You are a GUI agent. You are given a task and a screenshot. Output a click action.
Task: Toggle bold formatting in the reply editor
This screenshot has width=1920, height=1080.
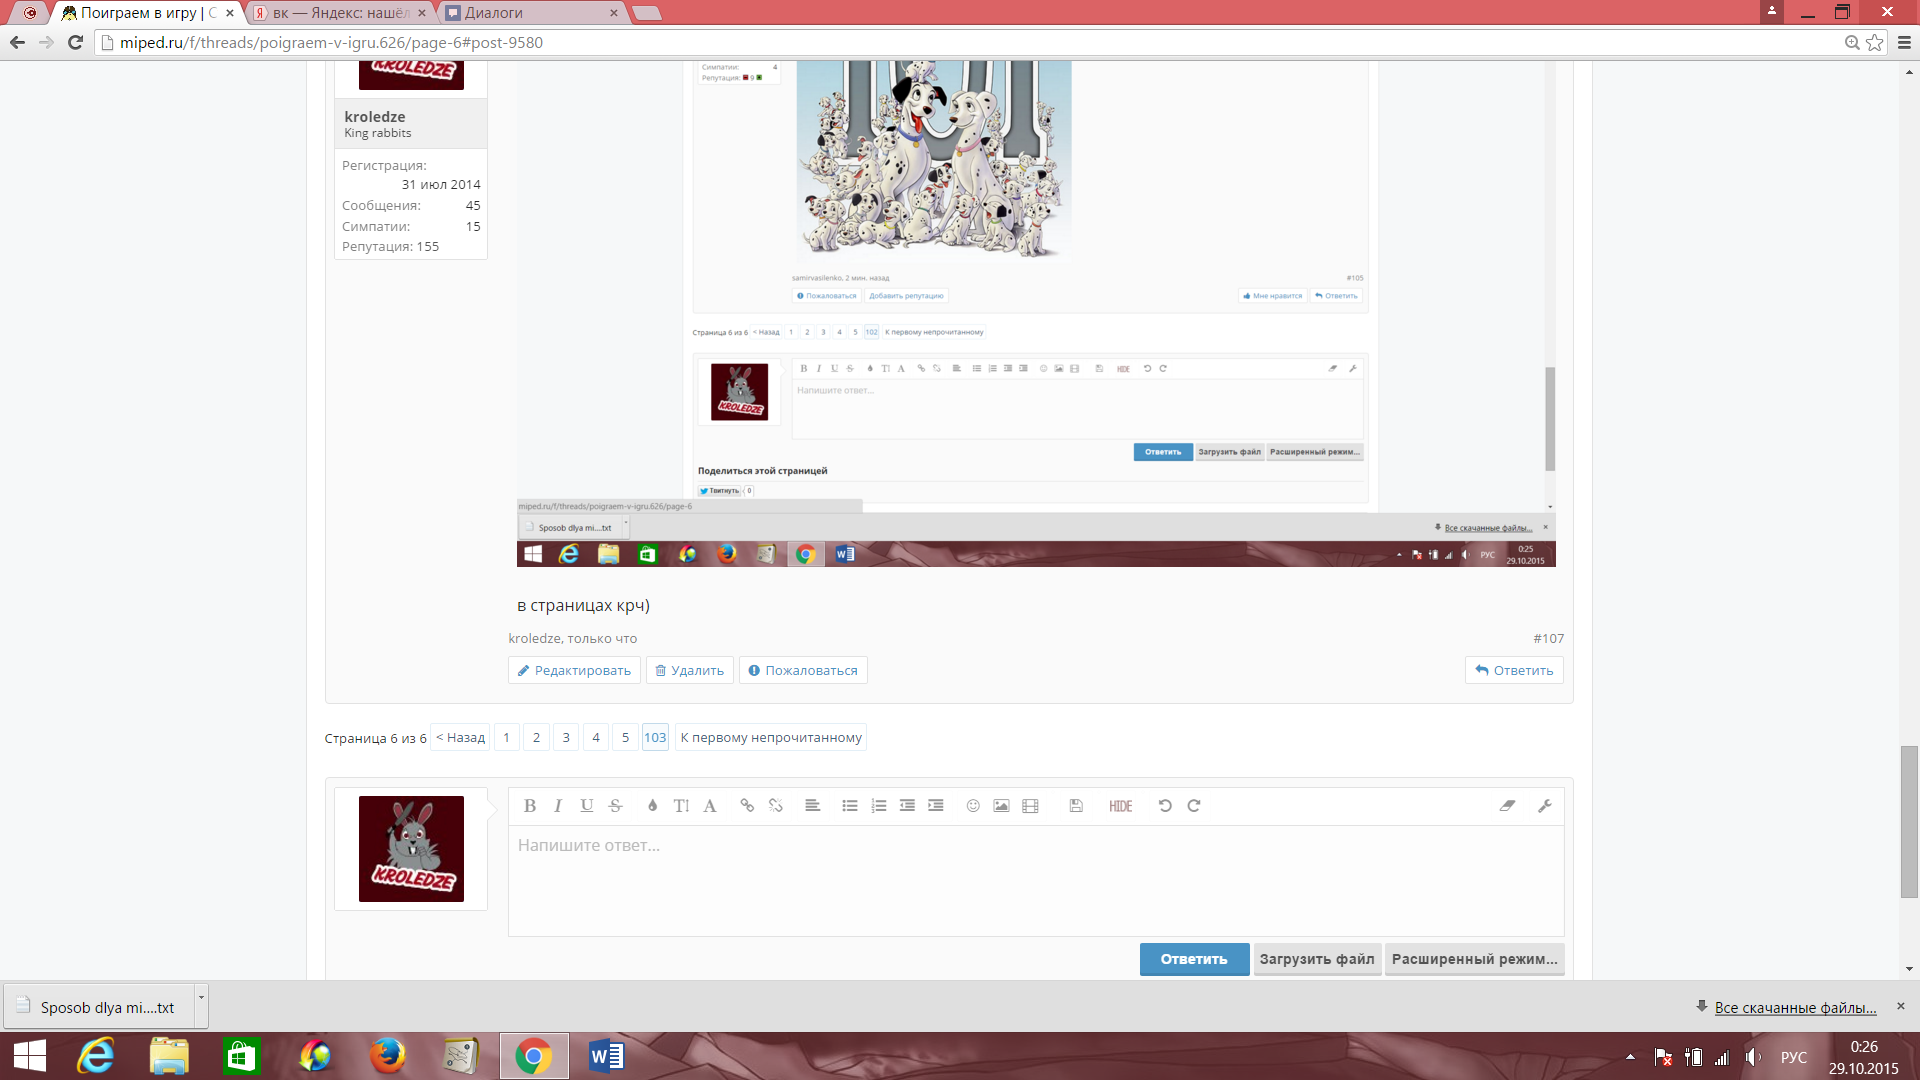[x=530, y=806]
